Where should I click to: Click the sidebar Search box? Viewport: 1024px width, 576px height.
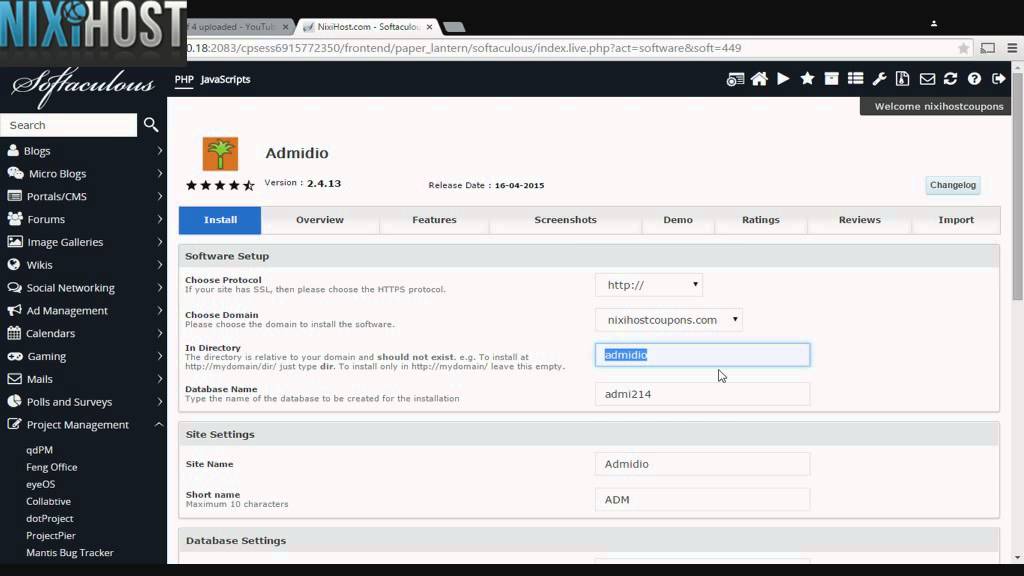click(x=69, y=125)
